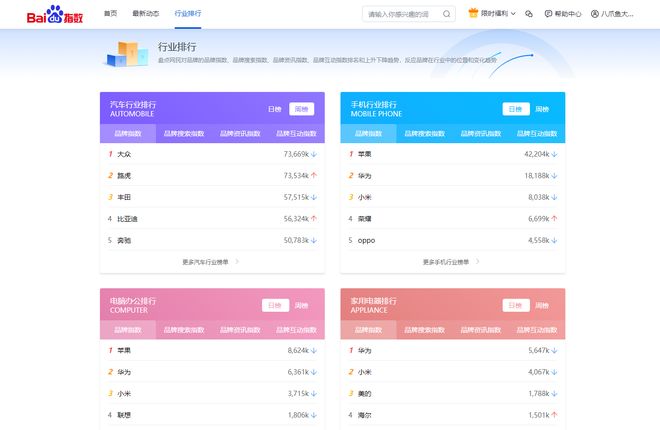This screenshot has width=660, height=430.
Task: Click 苹果 in mobile phone ranking
Action: pyautogui.click(x=365, y=154)
